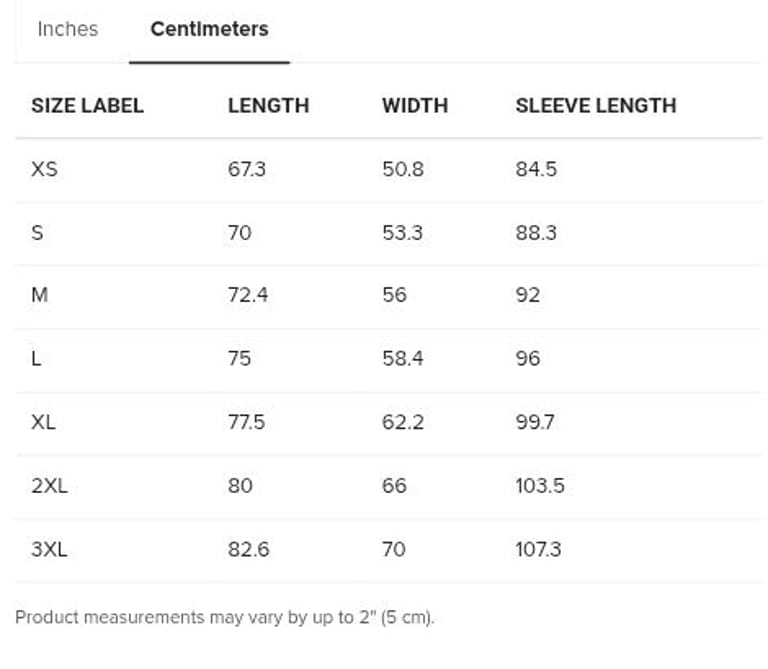Select the XS size row label

44,169
